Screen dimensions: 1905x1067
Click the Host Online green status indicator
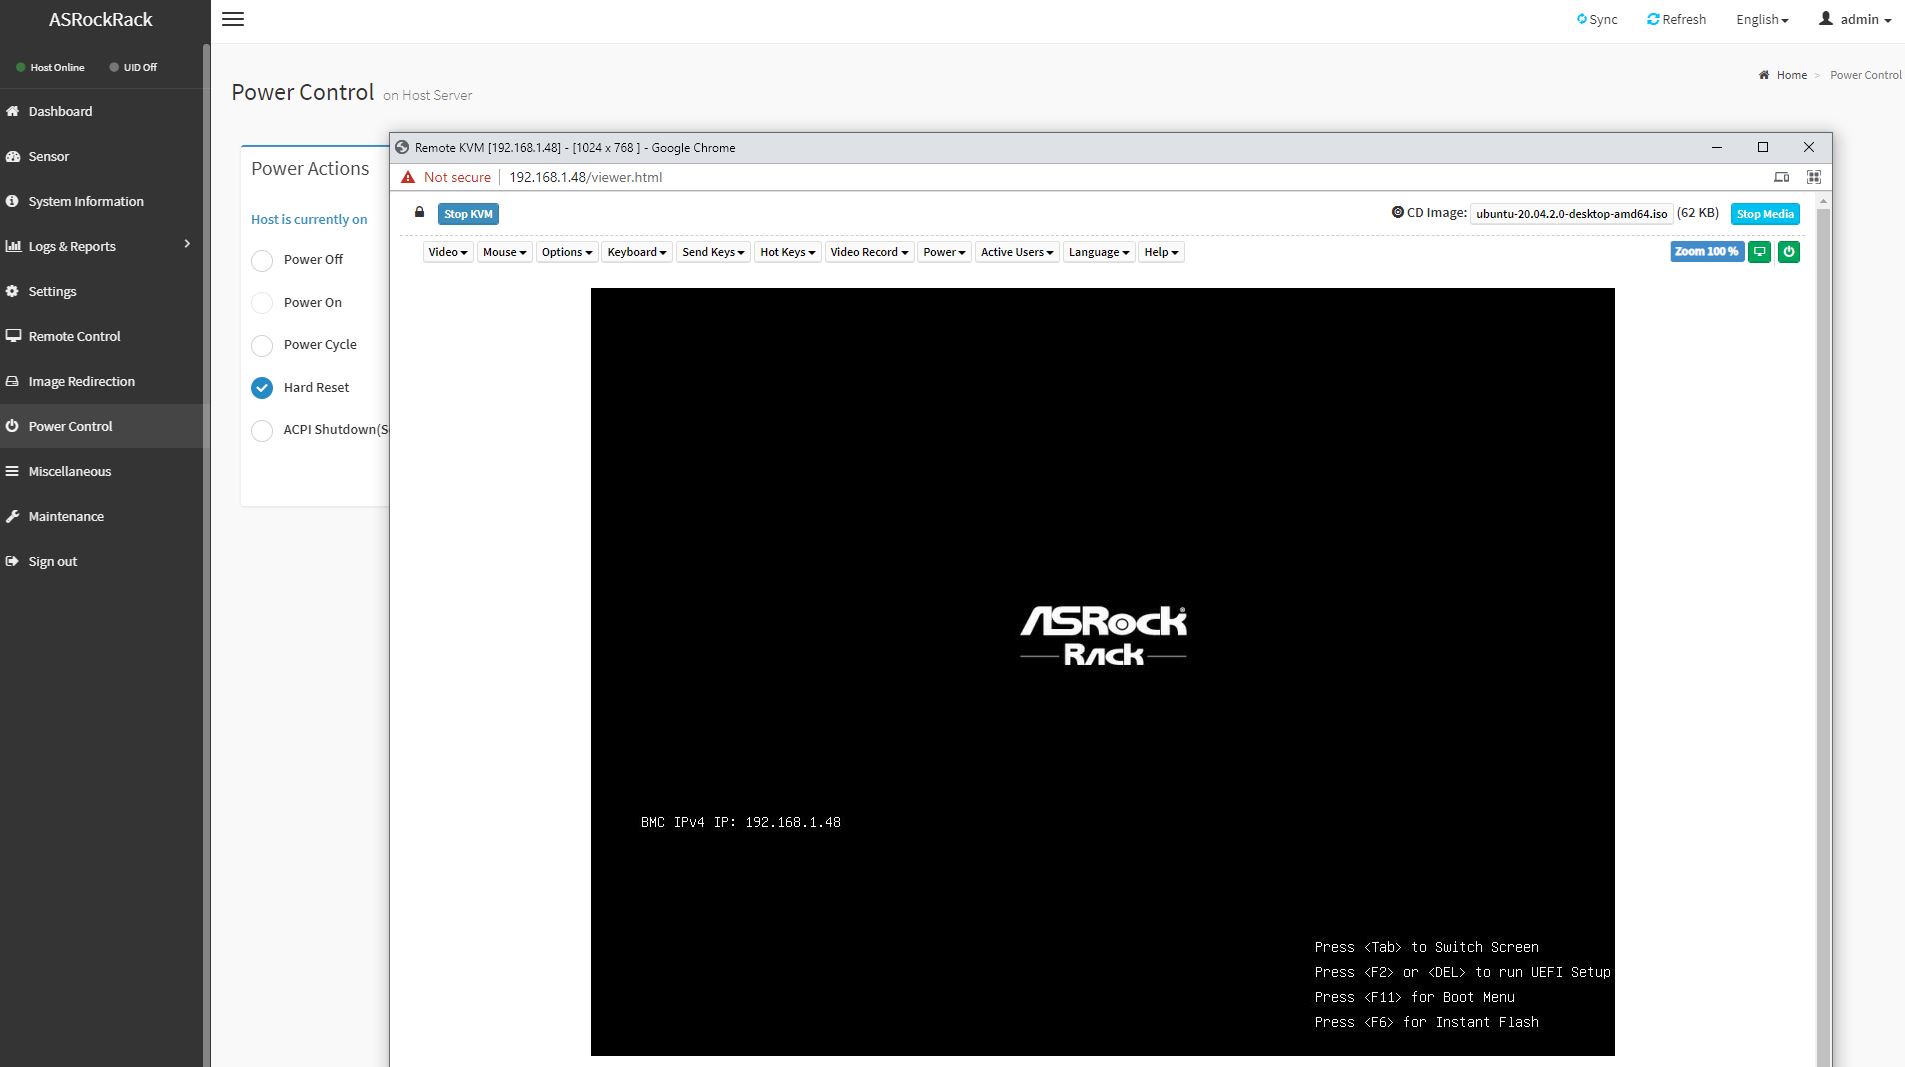click(x=20, y=67)
